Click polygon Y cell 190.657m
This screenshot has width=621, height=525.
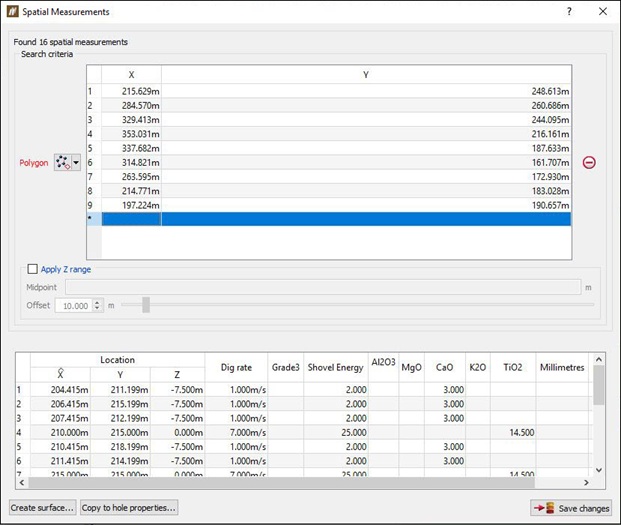[366, 205]
